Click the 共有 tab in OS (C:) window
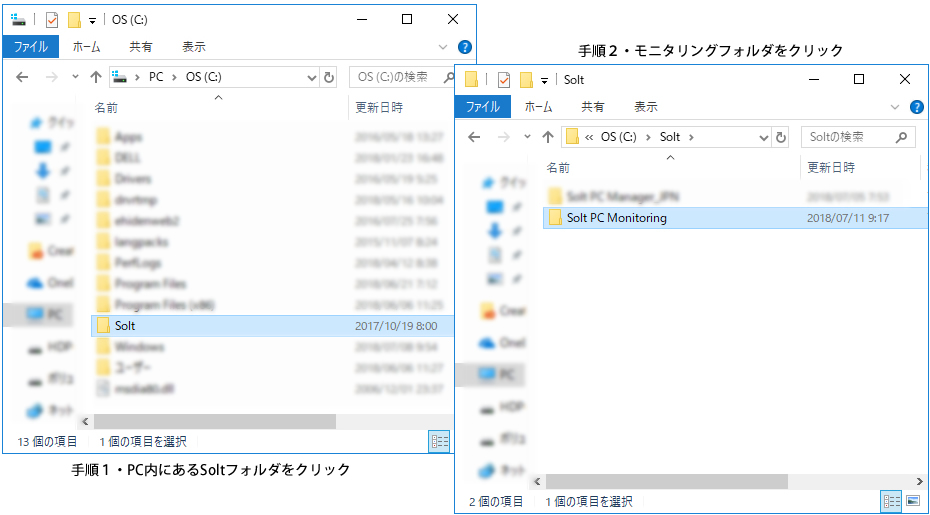930x515 pixels. pos(141,47)
